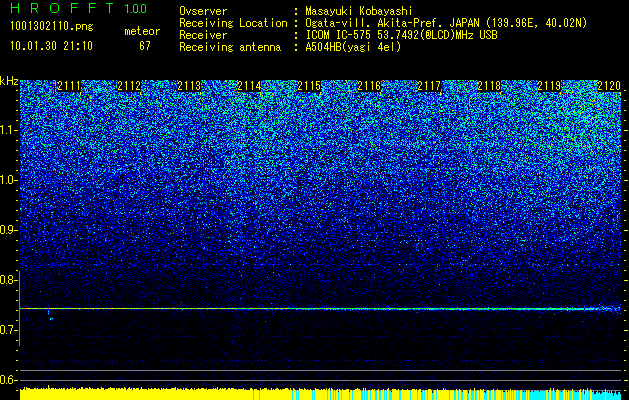Viewport: 629px width, 400px height.
Task: Click the 2116 time marker
Action: 369,86
